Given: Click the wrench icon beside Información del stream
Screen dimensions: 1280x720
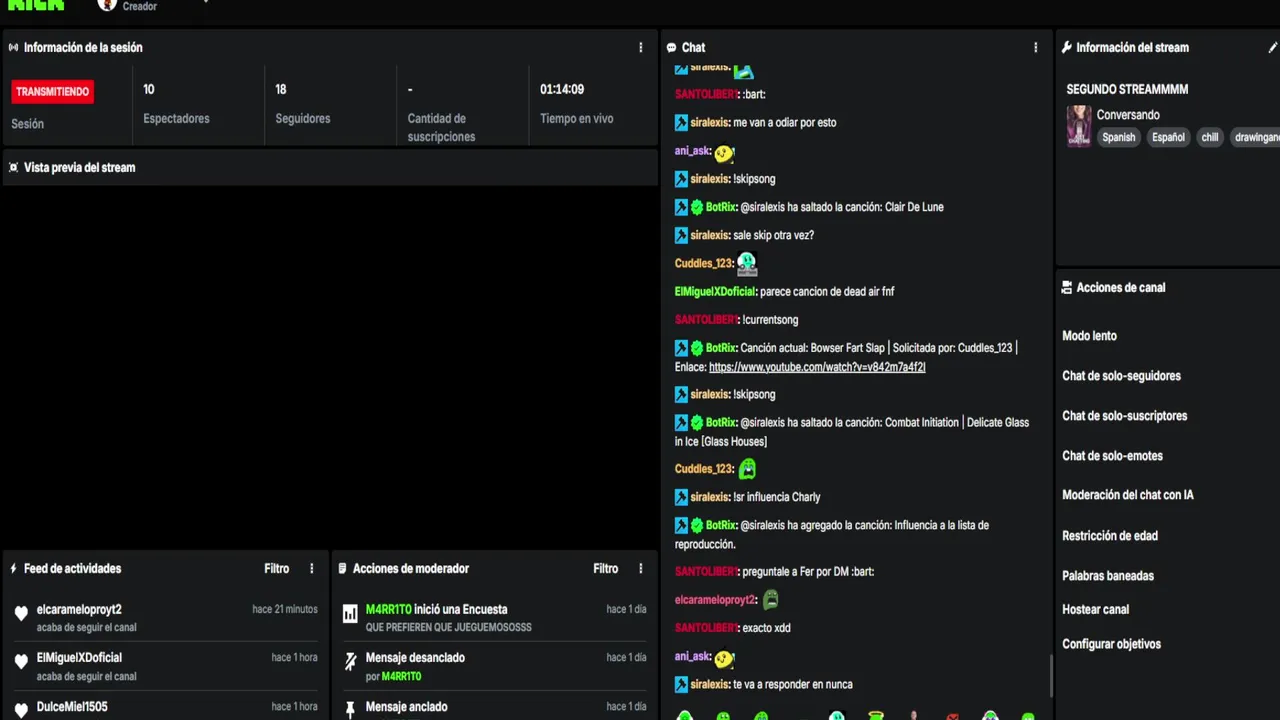Looking at the screenshot, I should 1067,47.
